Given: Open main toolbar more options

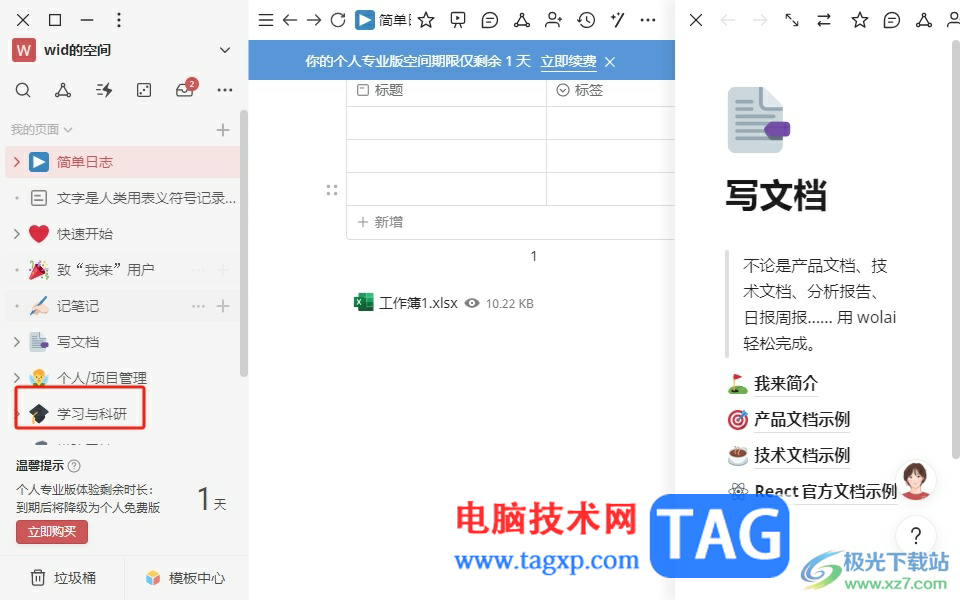Looking at the screenshot, I should 648,20.
